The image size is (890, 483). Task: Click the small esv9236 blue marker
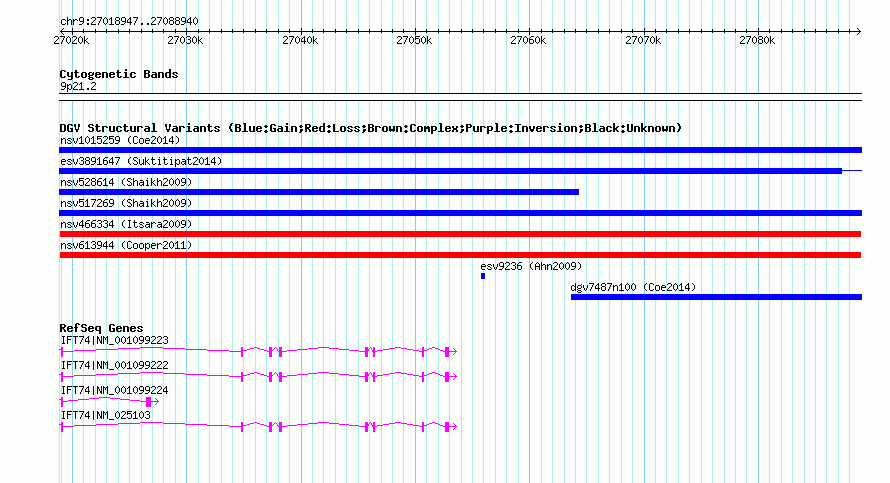coord(483,276)
